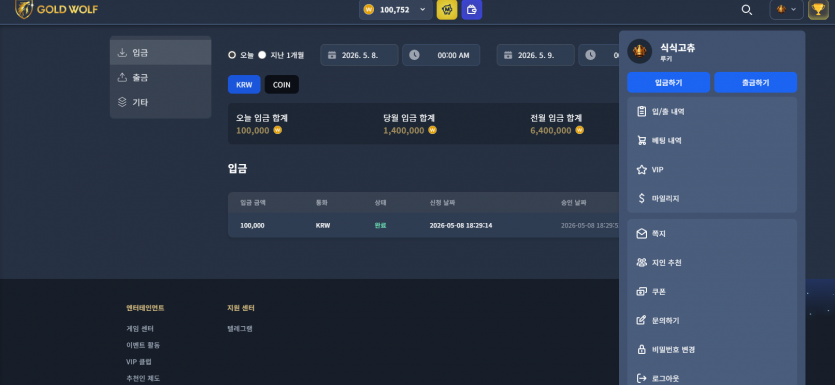
Task: Click the 텔레그램 footer link
Action: pos(240,329)
